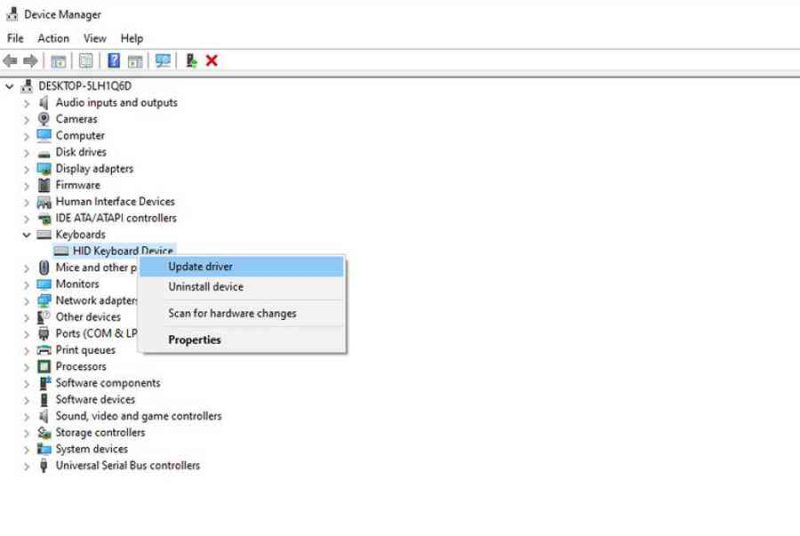Image resolution: width=800 pixels, height=536 pixels.
Task: Select the Firmware category label
Action: coord(78,185)
